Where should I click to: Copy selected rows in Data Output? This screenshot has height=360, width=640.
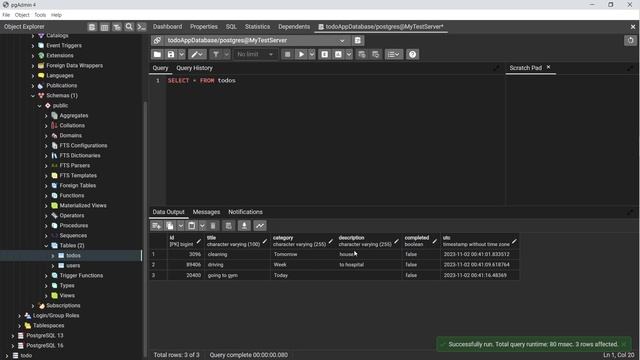tap(170, 226)
